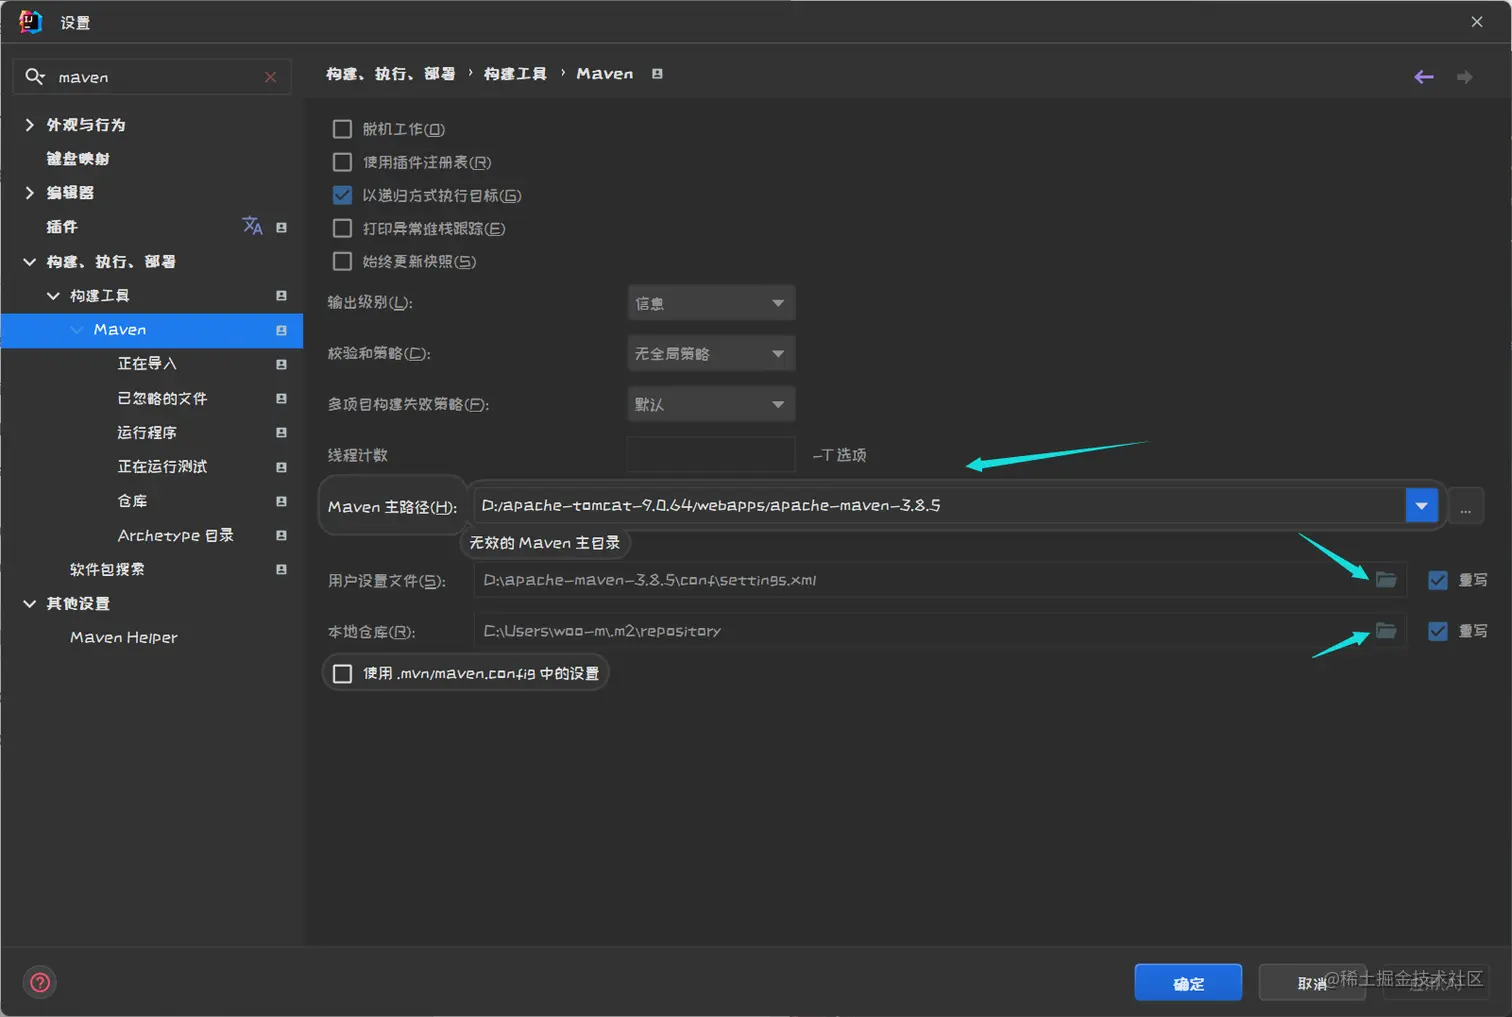Screen dimensions: 1512x1017
Task: Click the settings search box containing maven
Action: 152,77
